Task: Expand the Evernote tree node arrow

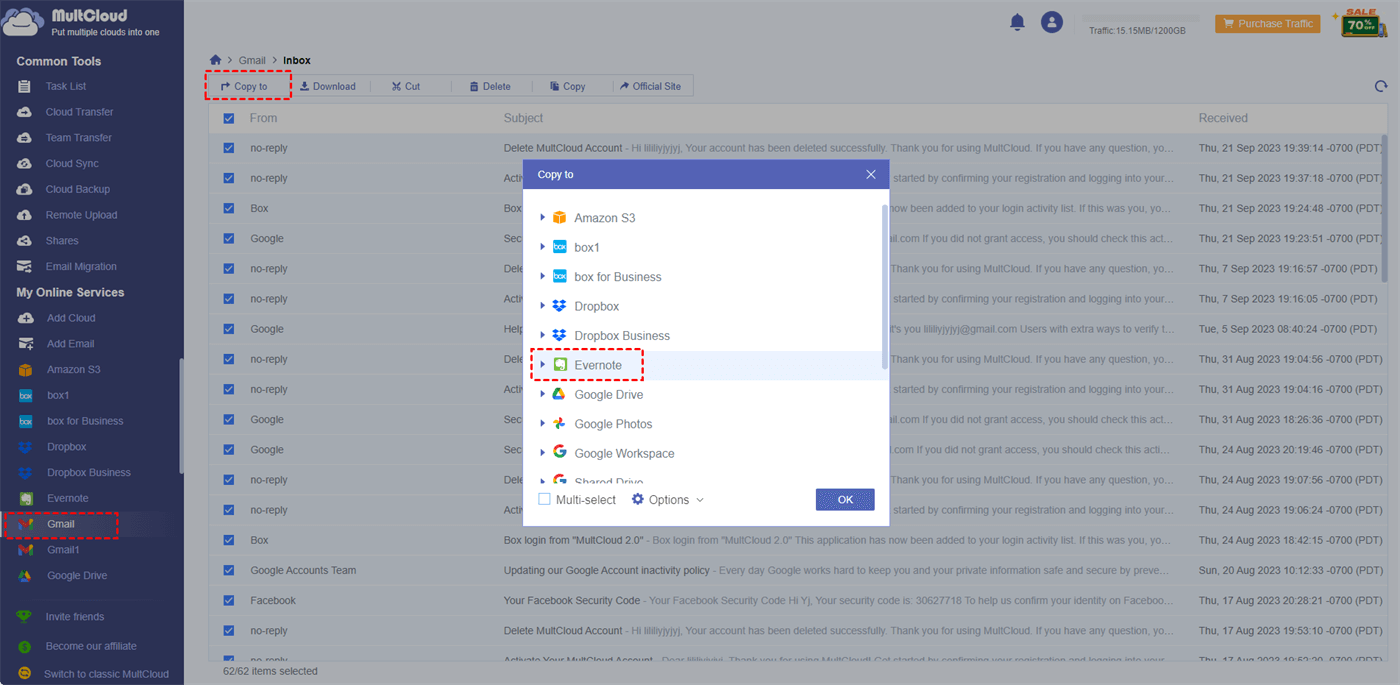Action: [x=543, y=364]
